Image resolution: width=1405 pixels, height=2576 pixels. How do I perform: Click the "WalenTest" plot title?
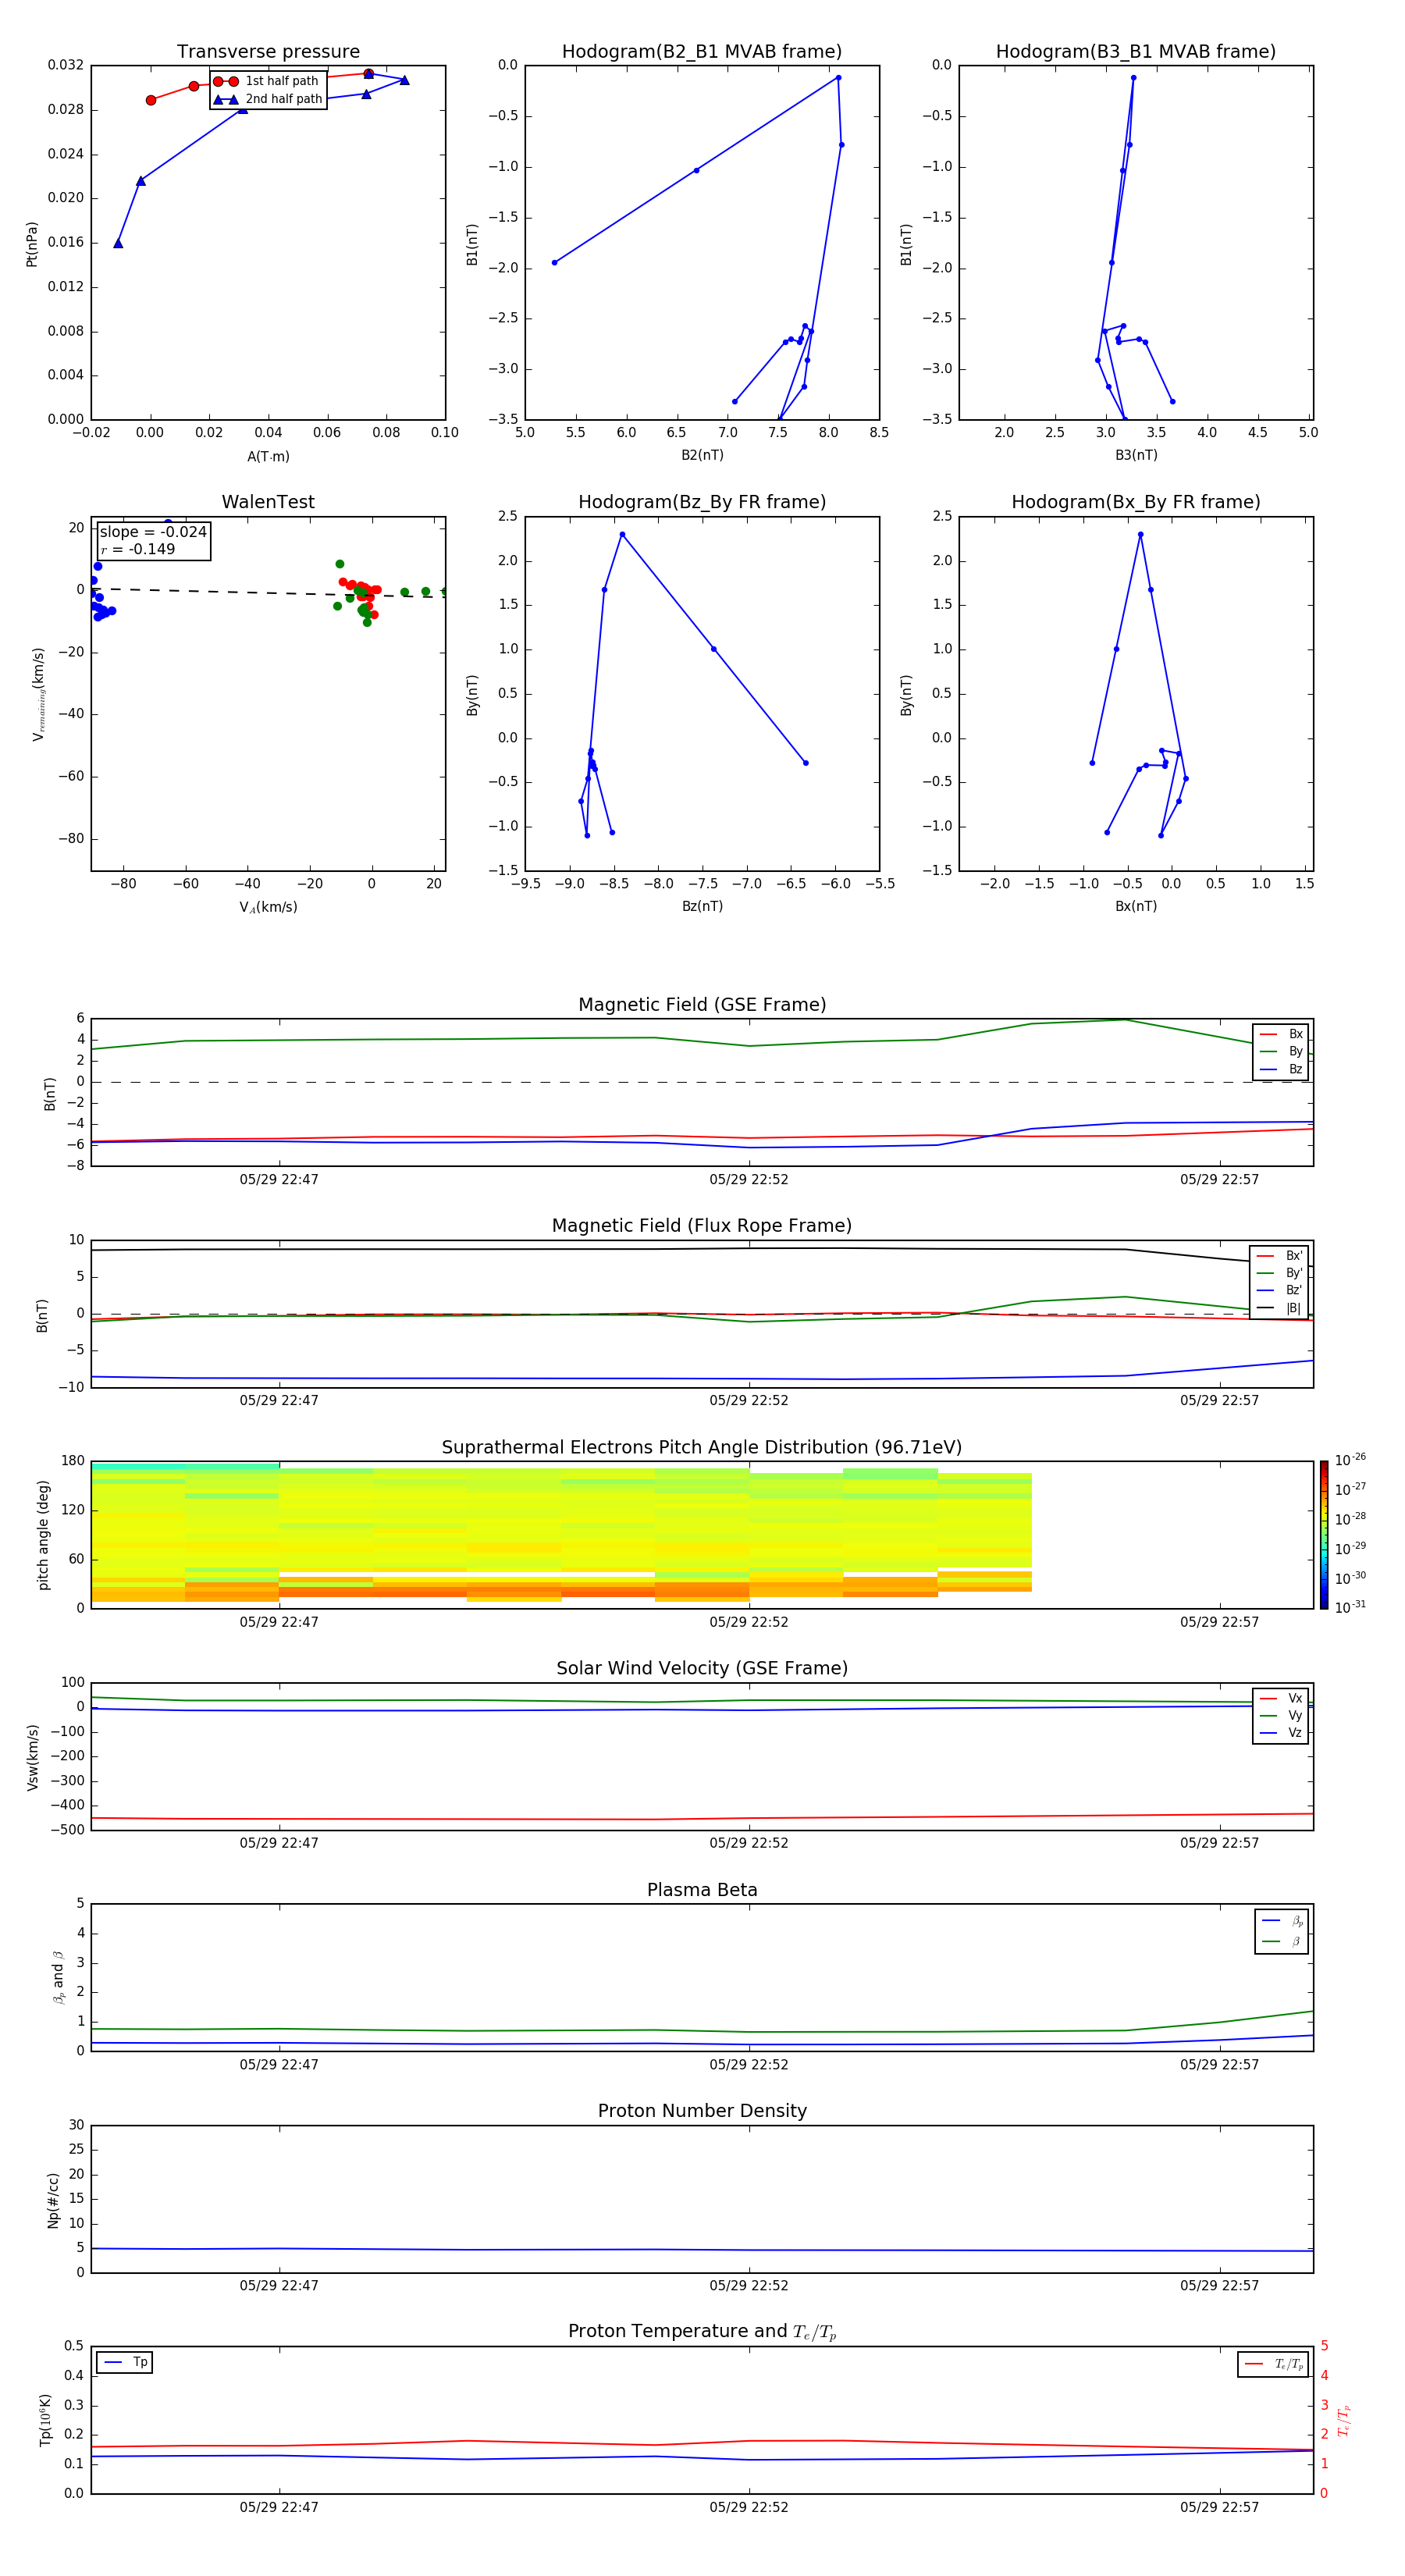click(268, 502)
